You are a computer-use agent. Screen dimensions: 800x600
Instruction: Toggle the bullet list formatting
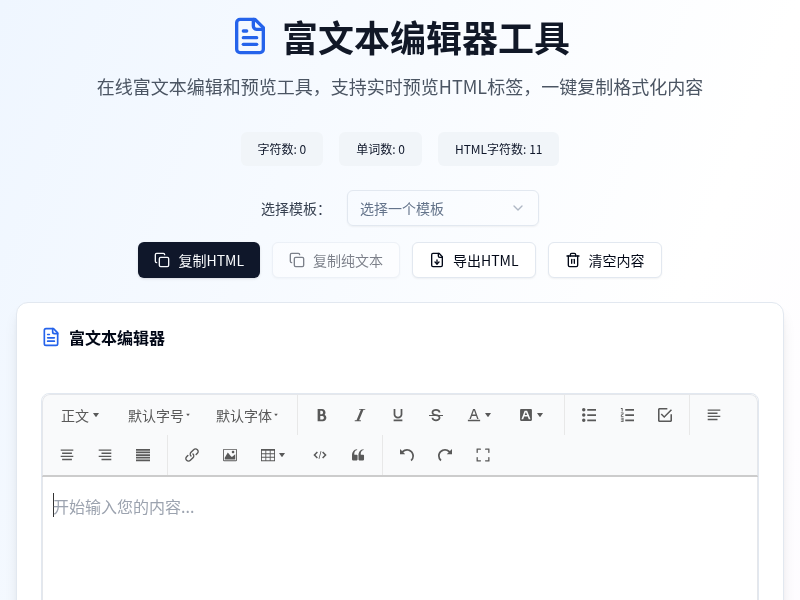coord(589,415)
